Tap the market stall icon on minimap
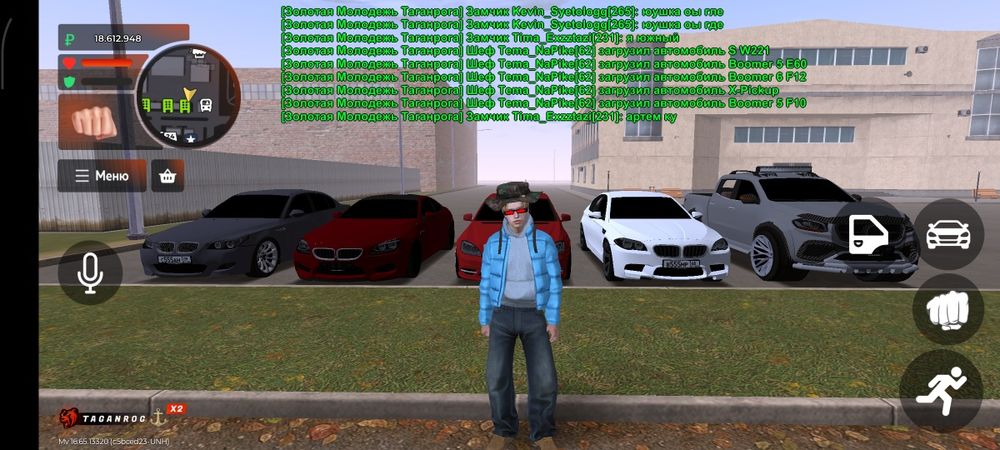The image size is (1000, 450). click(200, 54)
